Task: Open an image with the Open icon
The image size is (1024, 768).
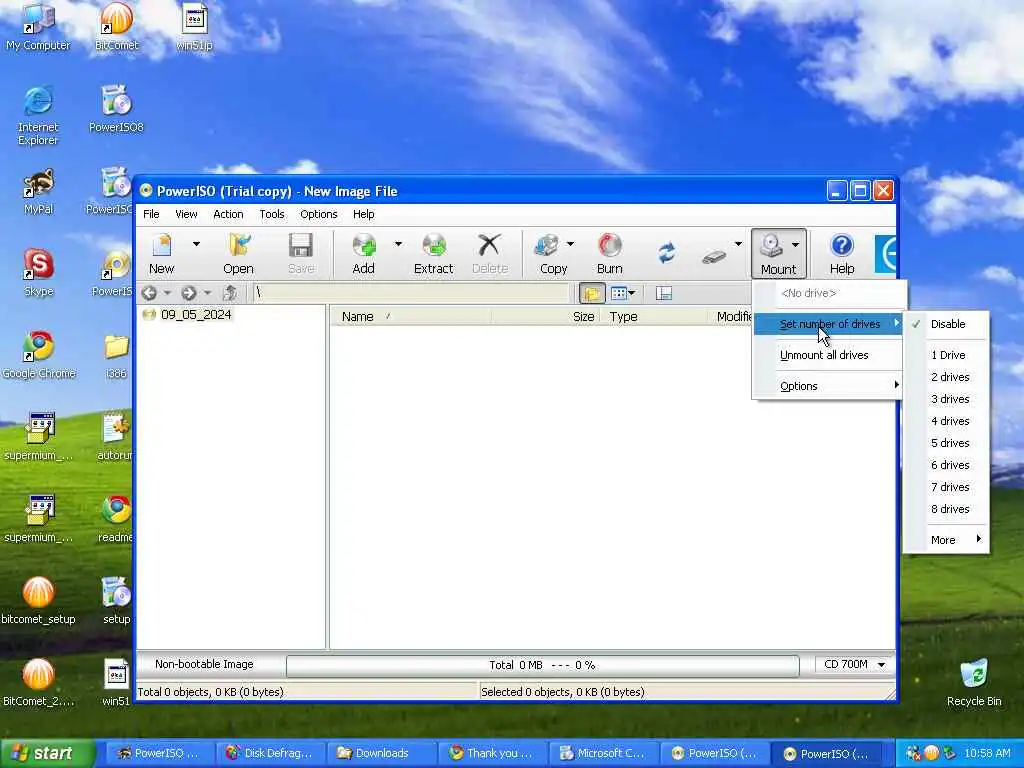Action: (x=238, y=253)
